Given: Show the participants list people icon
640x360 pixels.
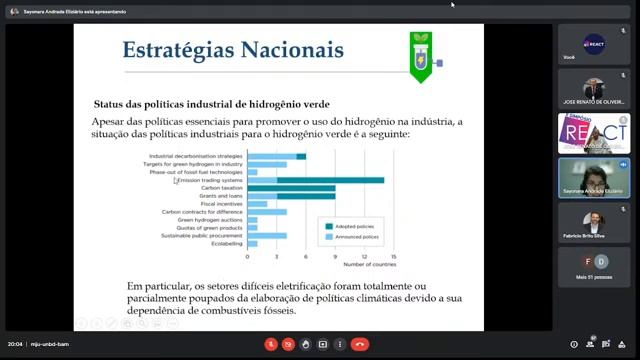Looking at the screenshot, I should click(590, 344).
